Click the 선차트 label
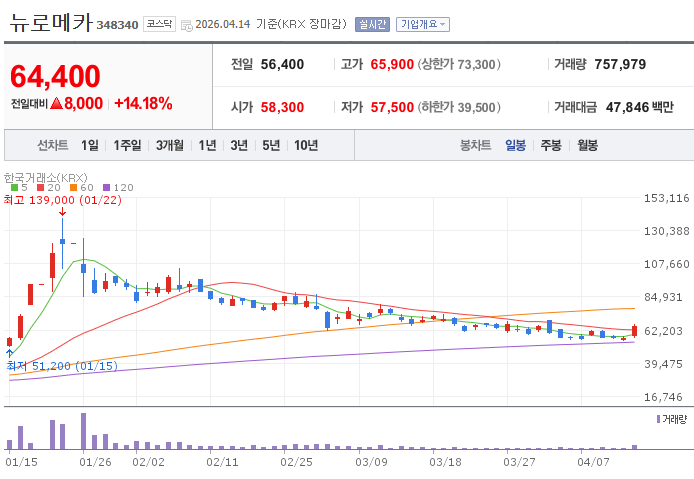The image size is (694, 479). click(53, 145)
